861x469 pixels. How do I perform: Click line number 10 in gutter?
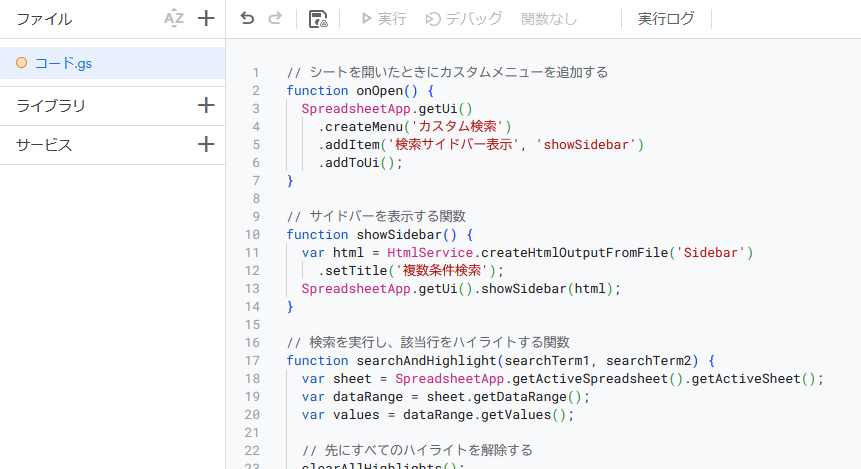252,234
